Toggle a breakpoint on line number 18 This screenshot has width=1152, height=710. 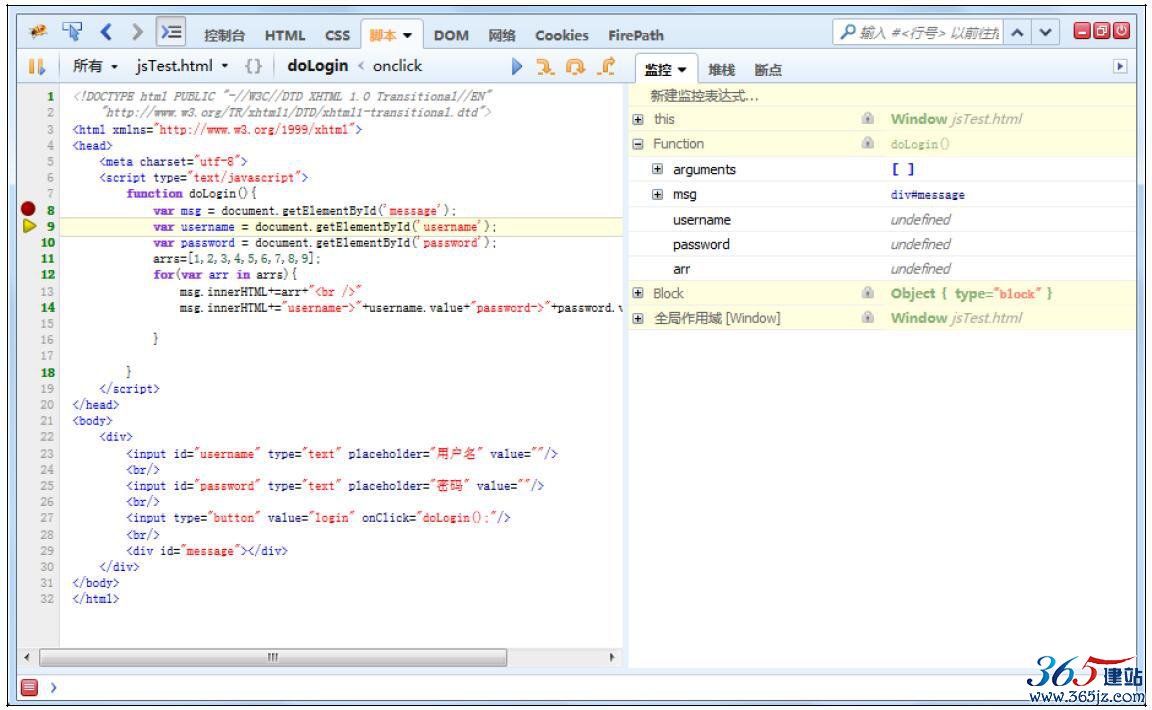[48, 373]
